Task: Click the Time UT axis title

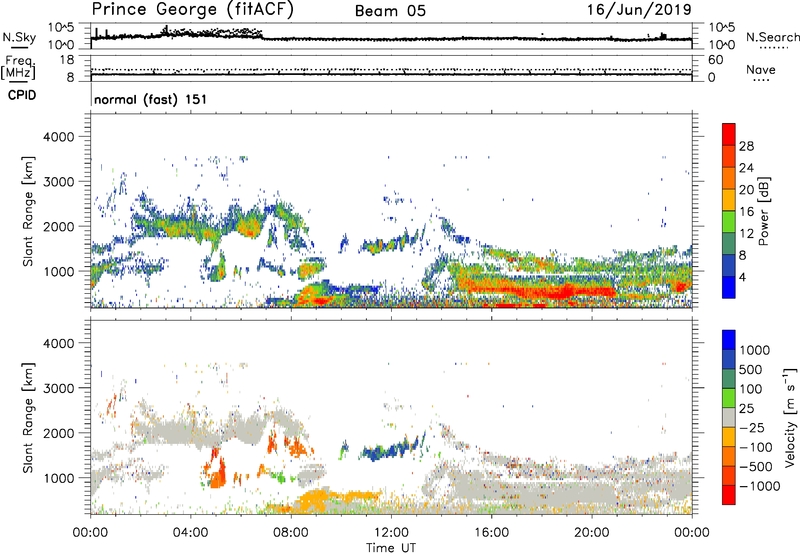Action: [391, 548]
